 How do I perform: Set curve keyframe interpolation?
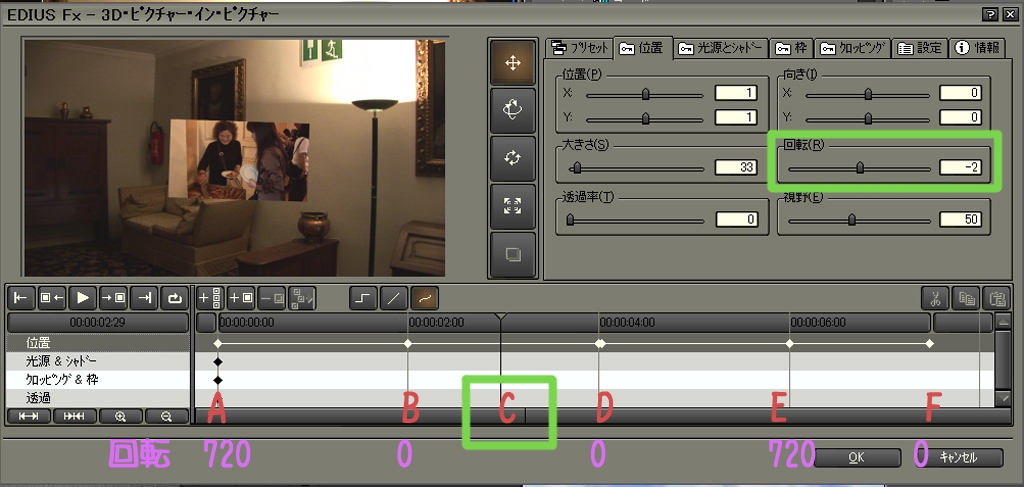[x=424, y=298]
